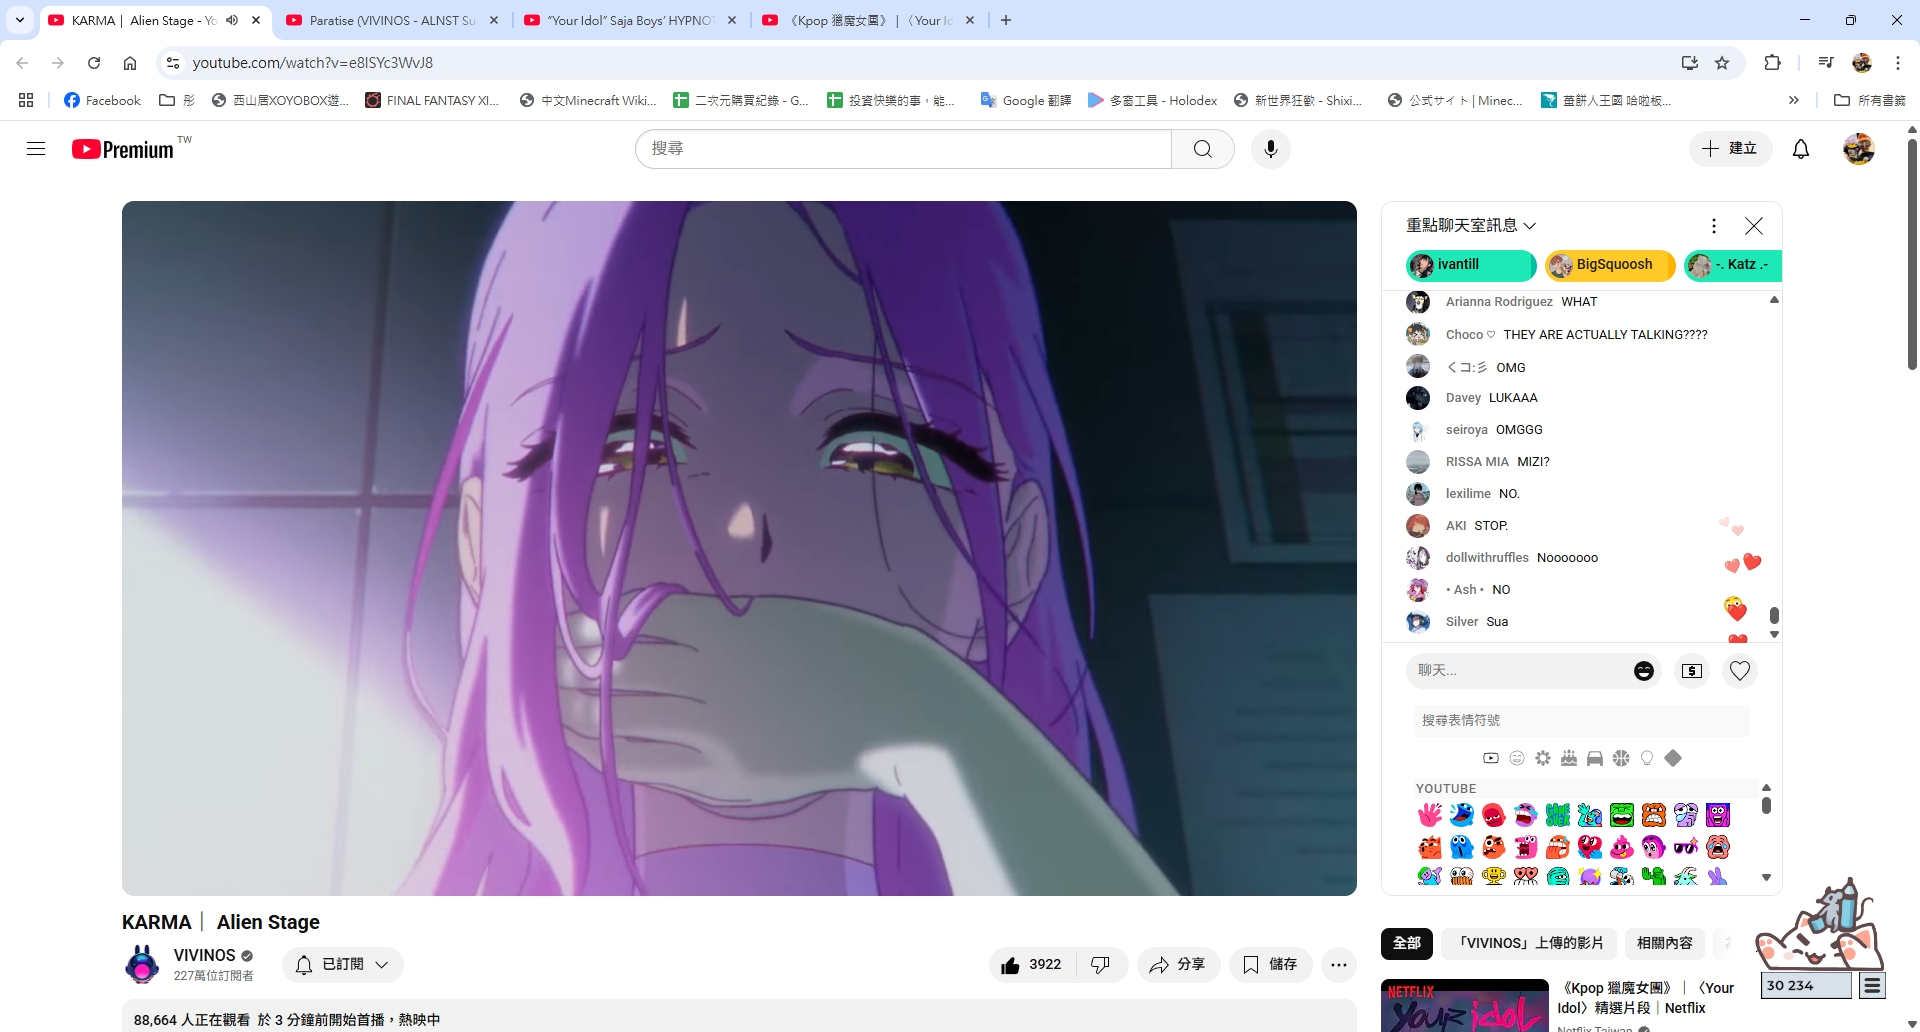Click the 搜尋 YouTube search field

[903, 149]
